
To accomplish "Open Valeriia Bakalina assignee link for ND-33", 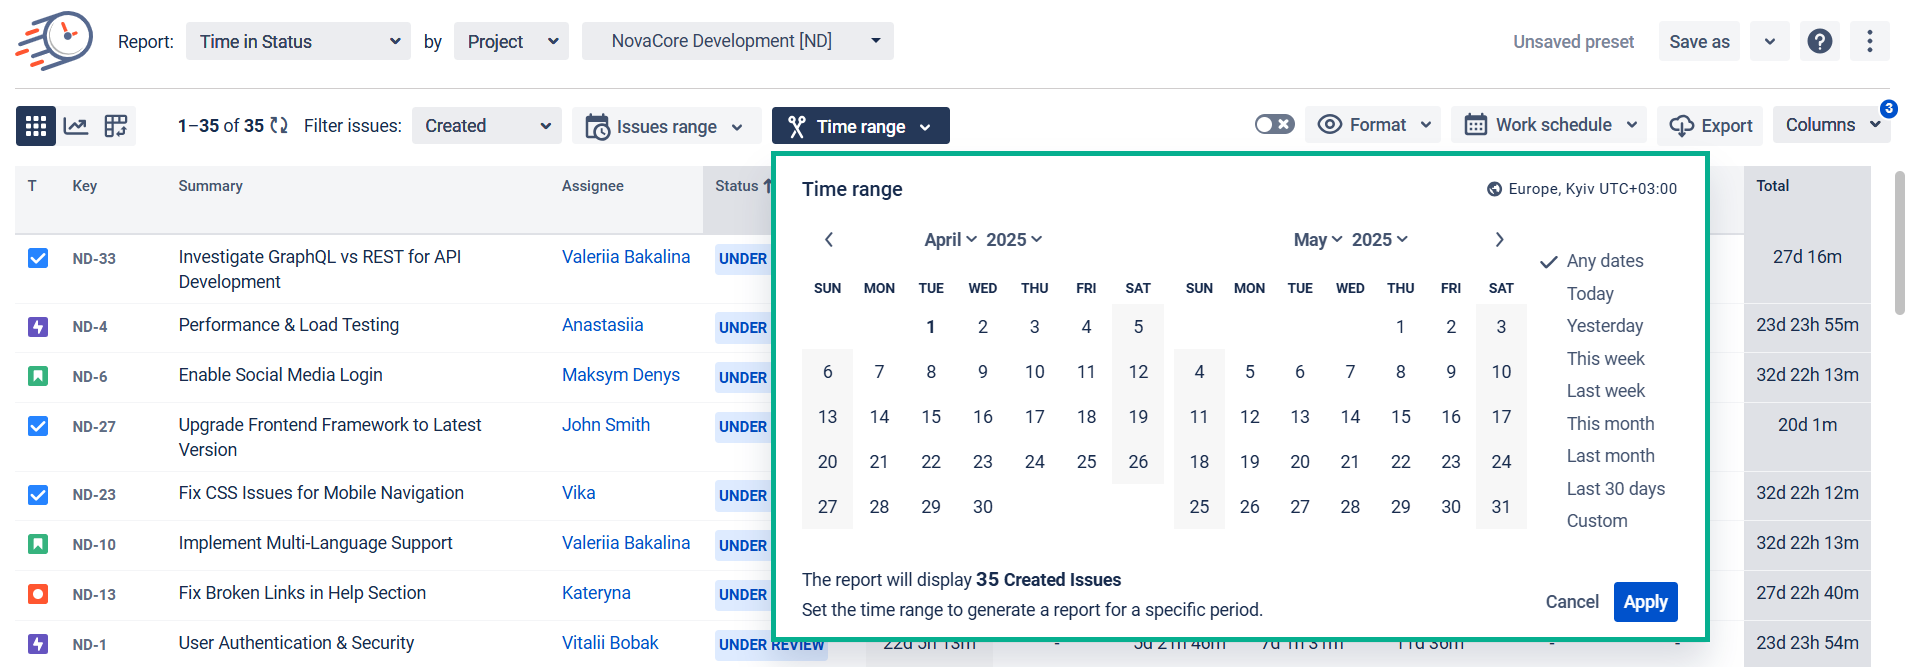I will pyautogui.click(x=625, y=257).
